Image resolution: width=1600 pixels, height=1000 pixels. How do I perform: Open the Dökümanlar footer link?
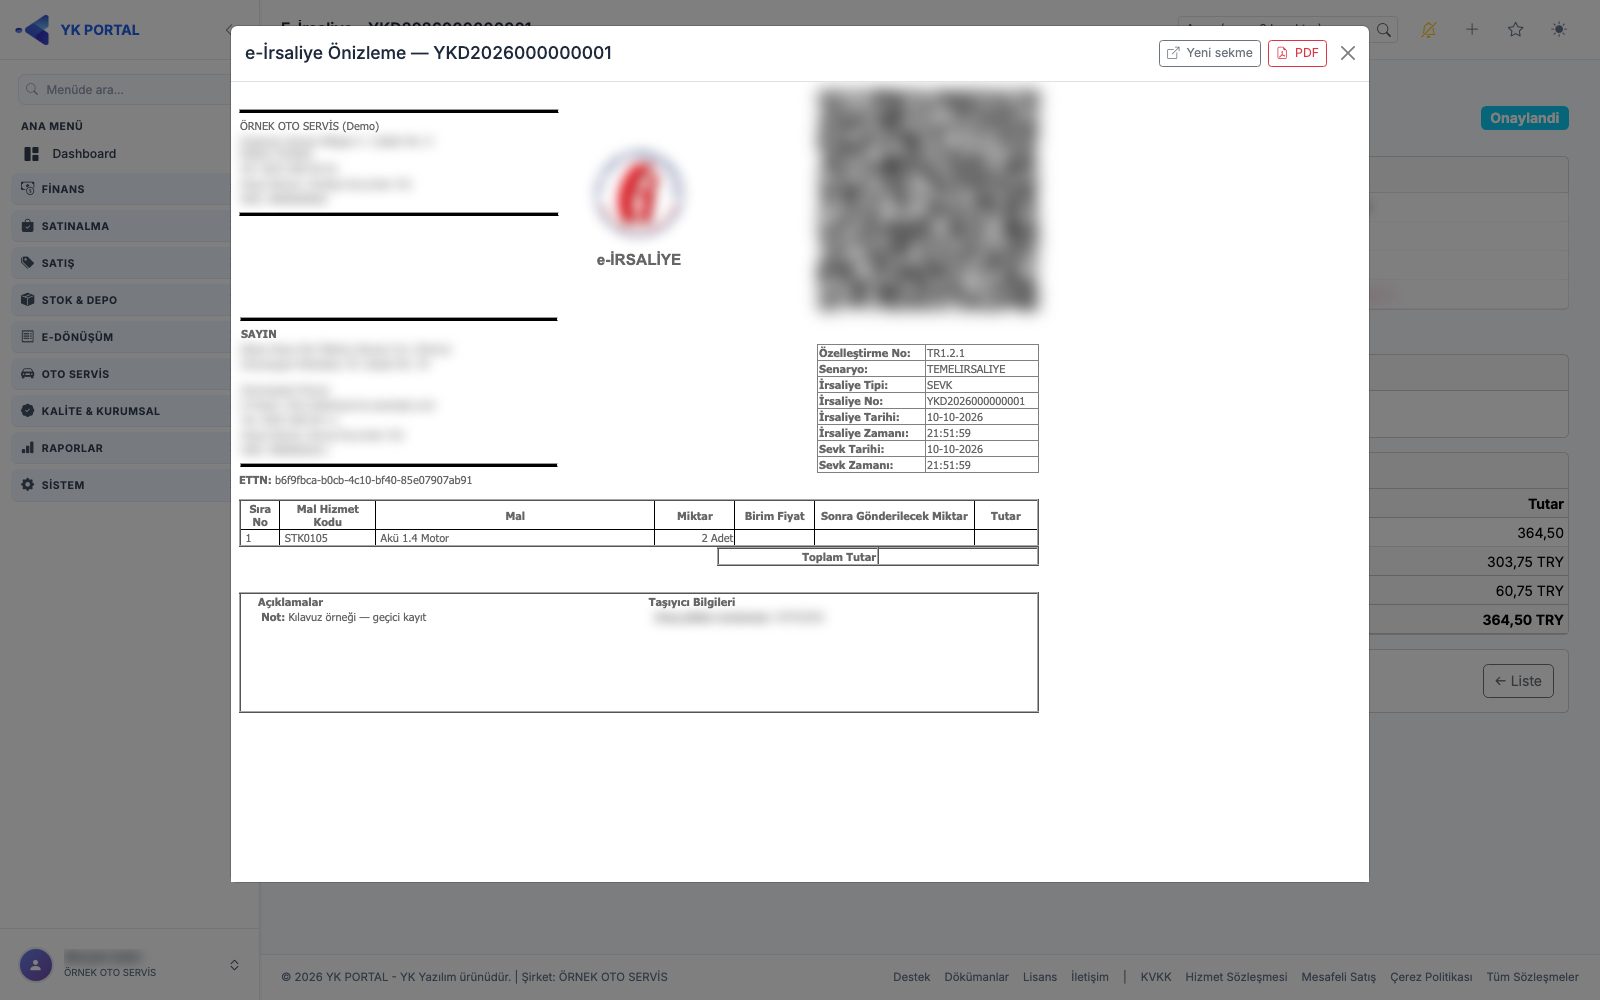point(976,977)
